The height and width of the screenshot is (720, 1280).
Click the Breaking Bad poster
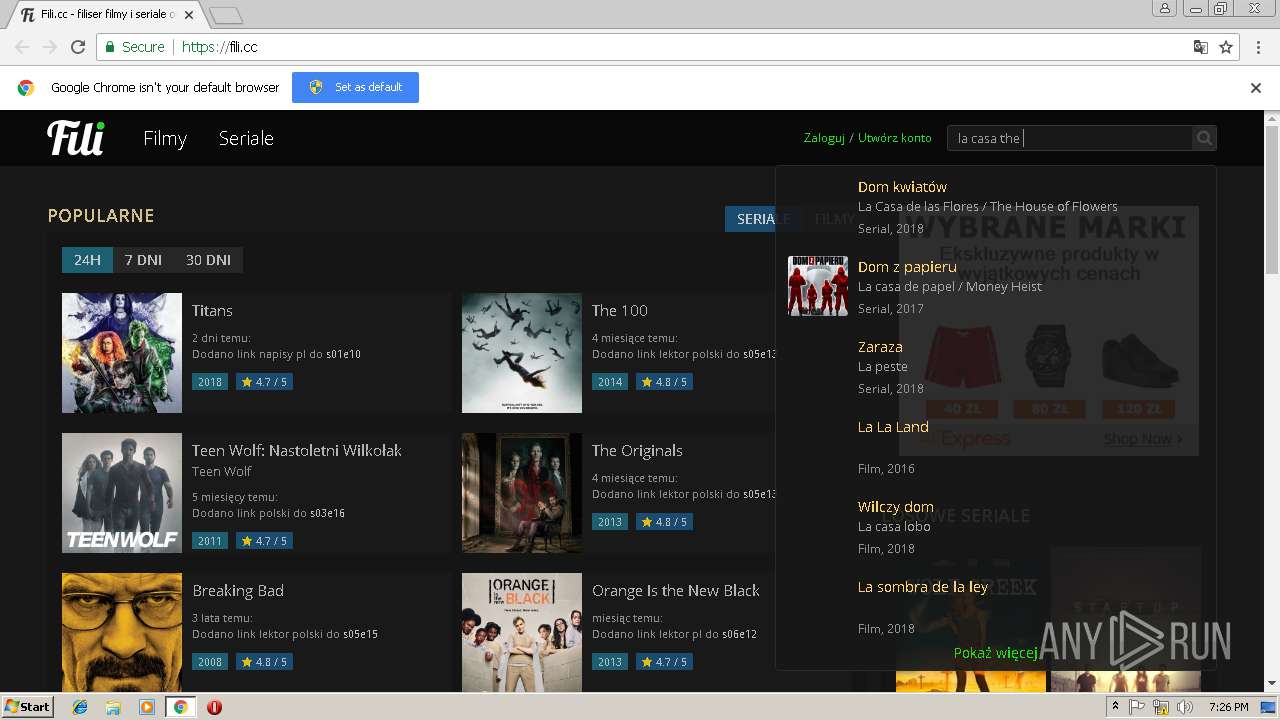(x=122, y=632)
